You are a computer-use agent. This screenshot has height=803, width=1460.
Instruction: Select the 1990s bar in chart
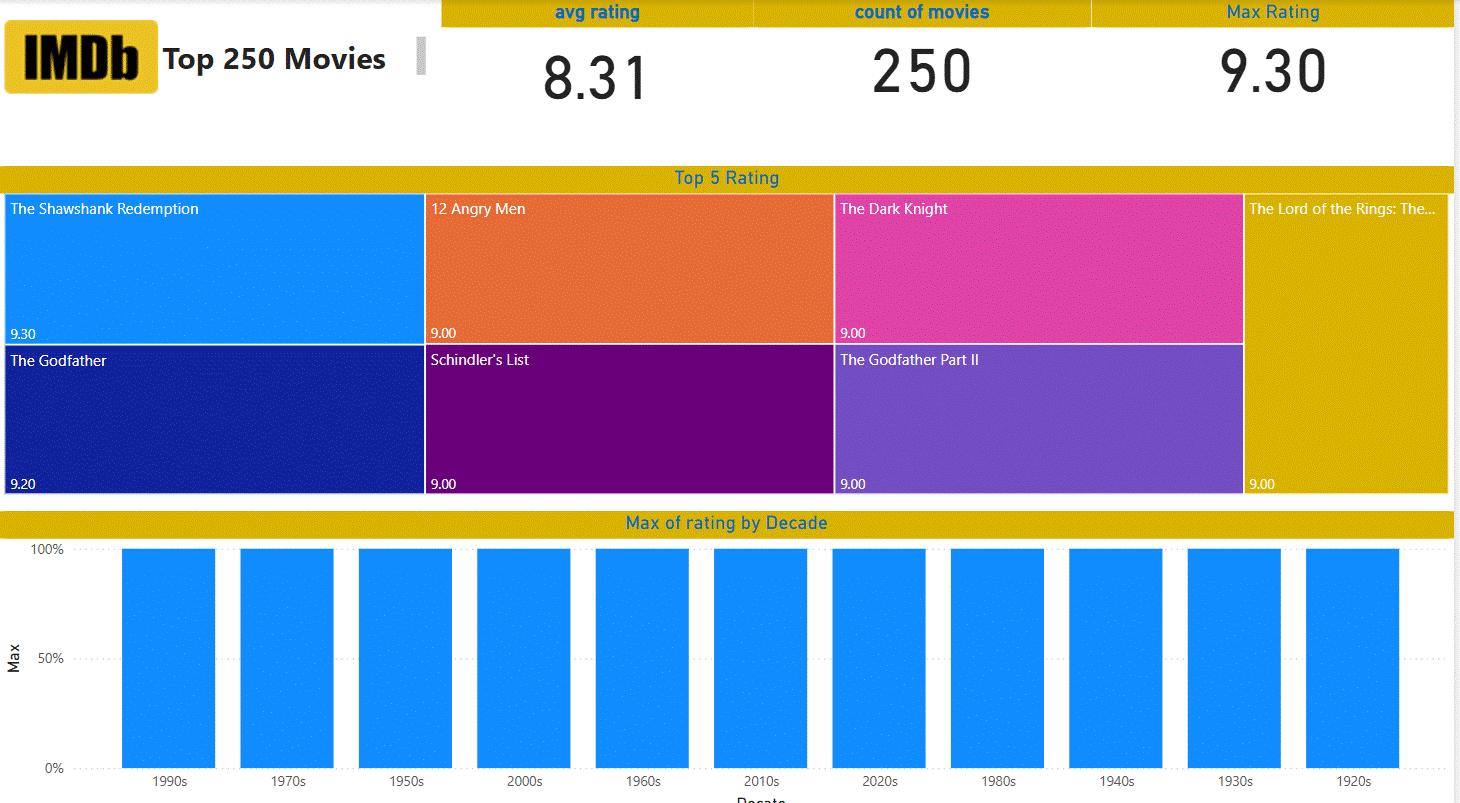tap(169, 658)
